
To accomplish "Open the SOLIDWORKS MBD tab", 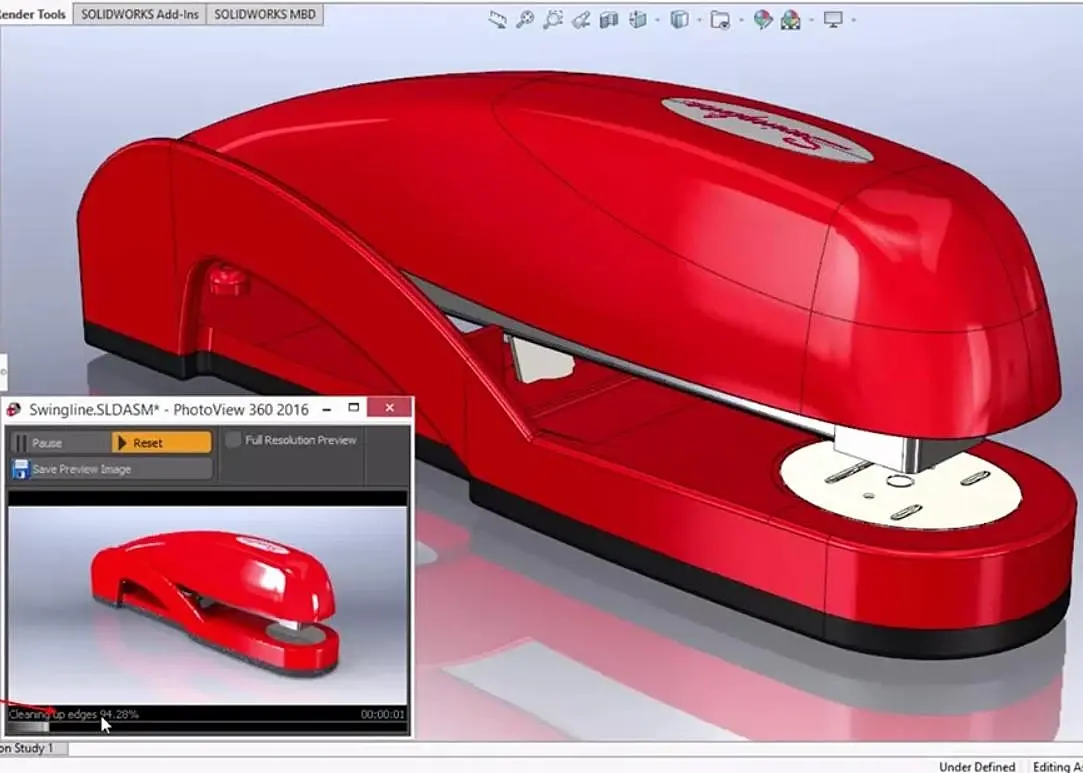I will click(x=265, y=14).
